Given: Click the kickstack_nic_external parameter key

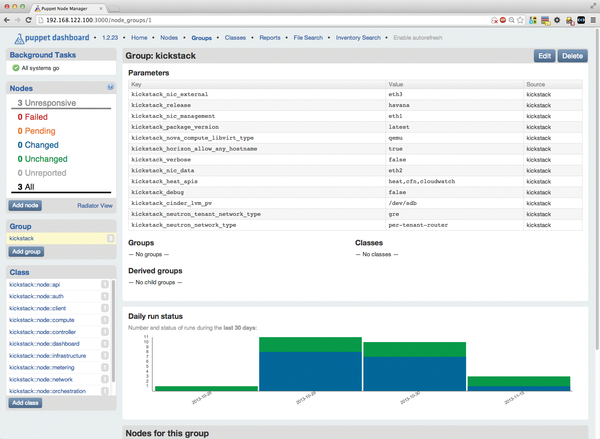Looking at the screenshot, I should [x=170, y=94].
